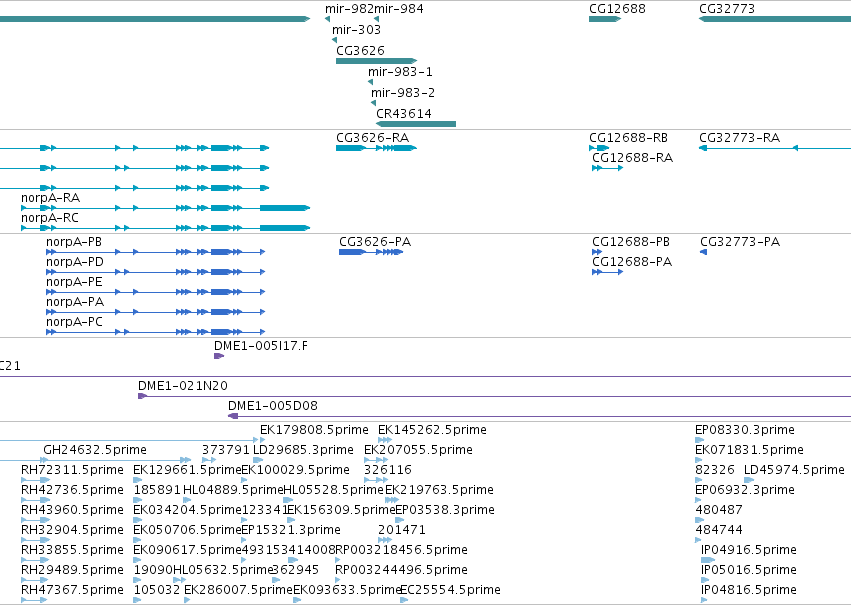This screenshot has height=605, width=851.
Task: Click the teal CR43614 gene bar
Action: tap(416, 124)
